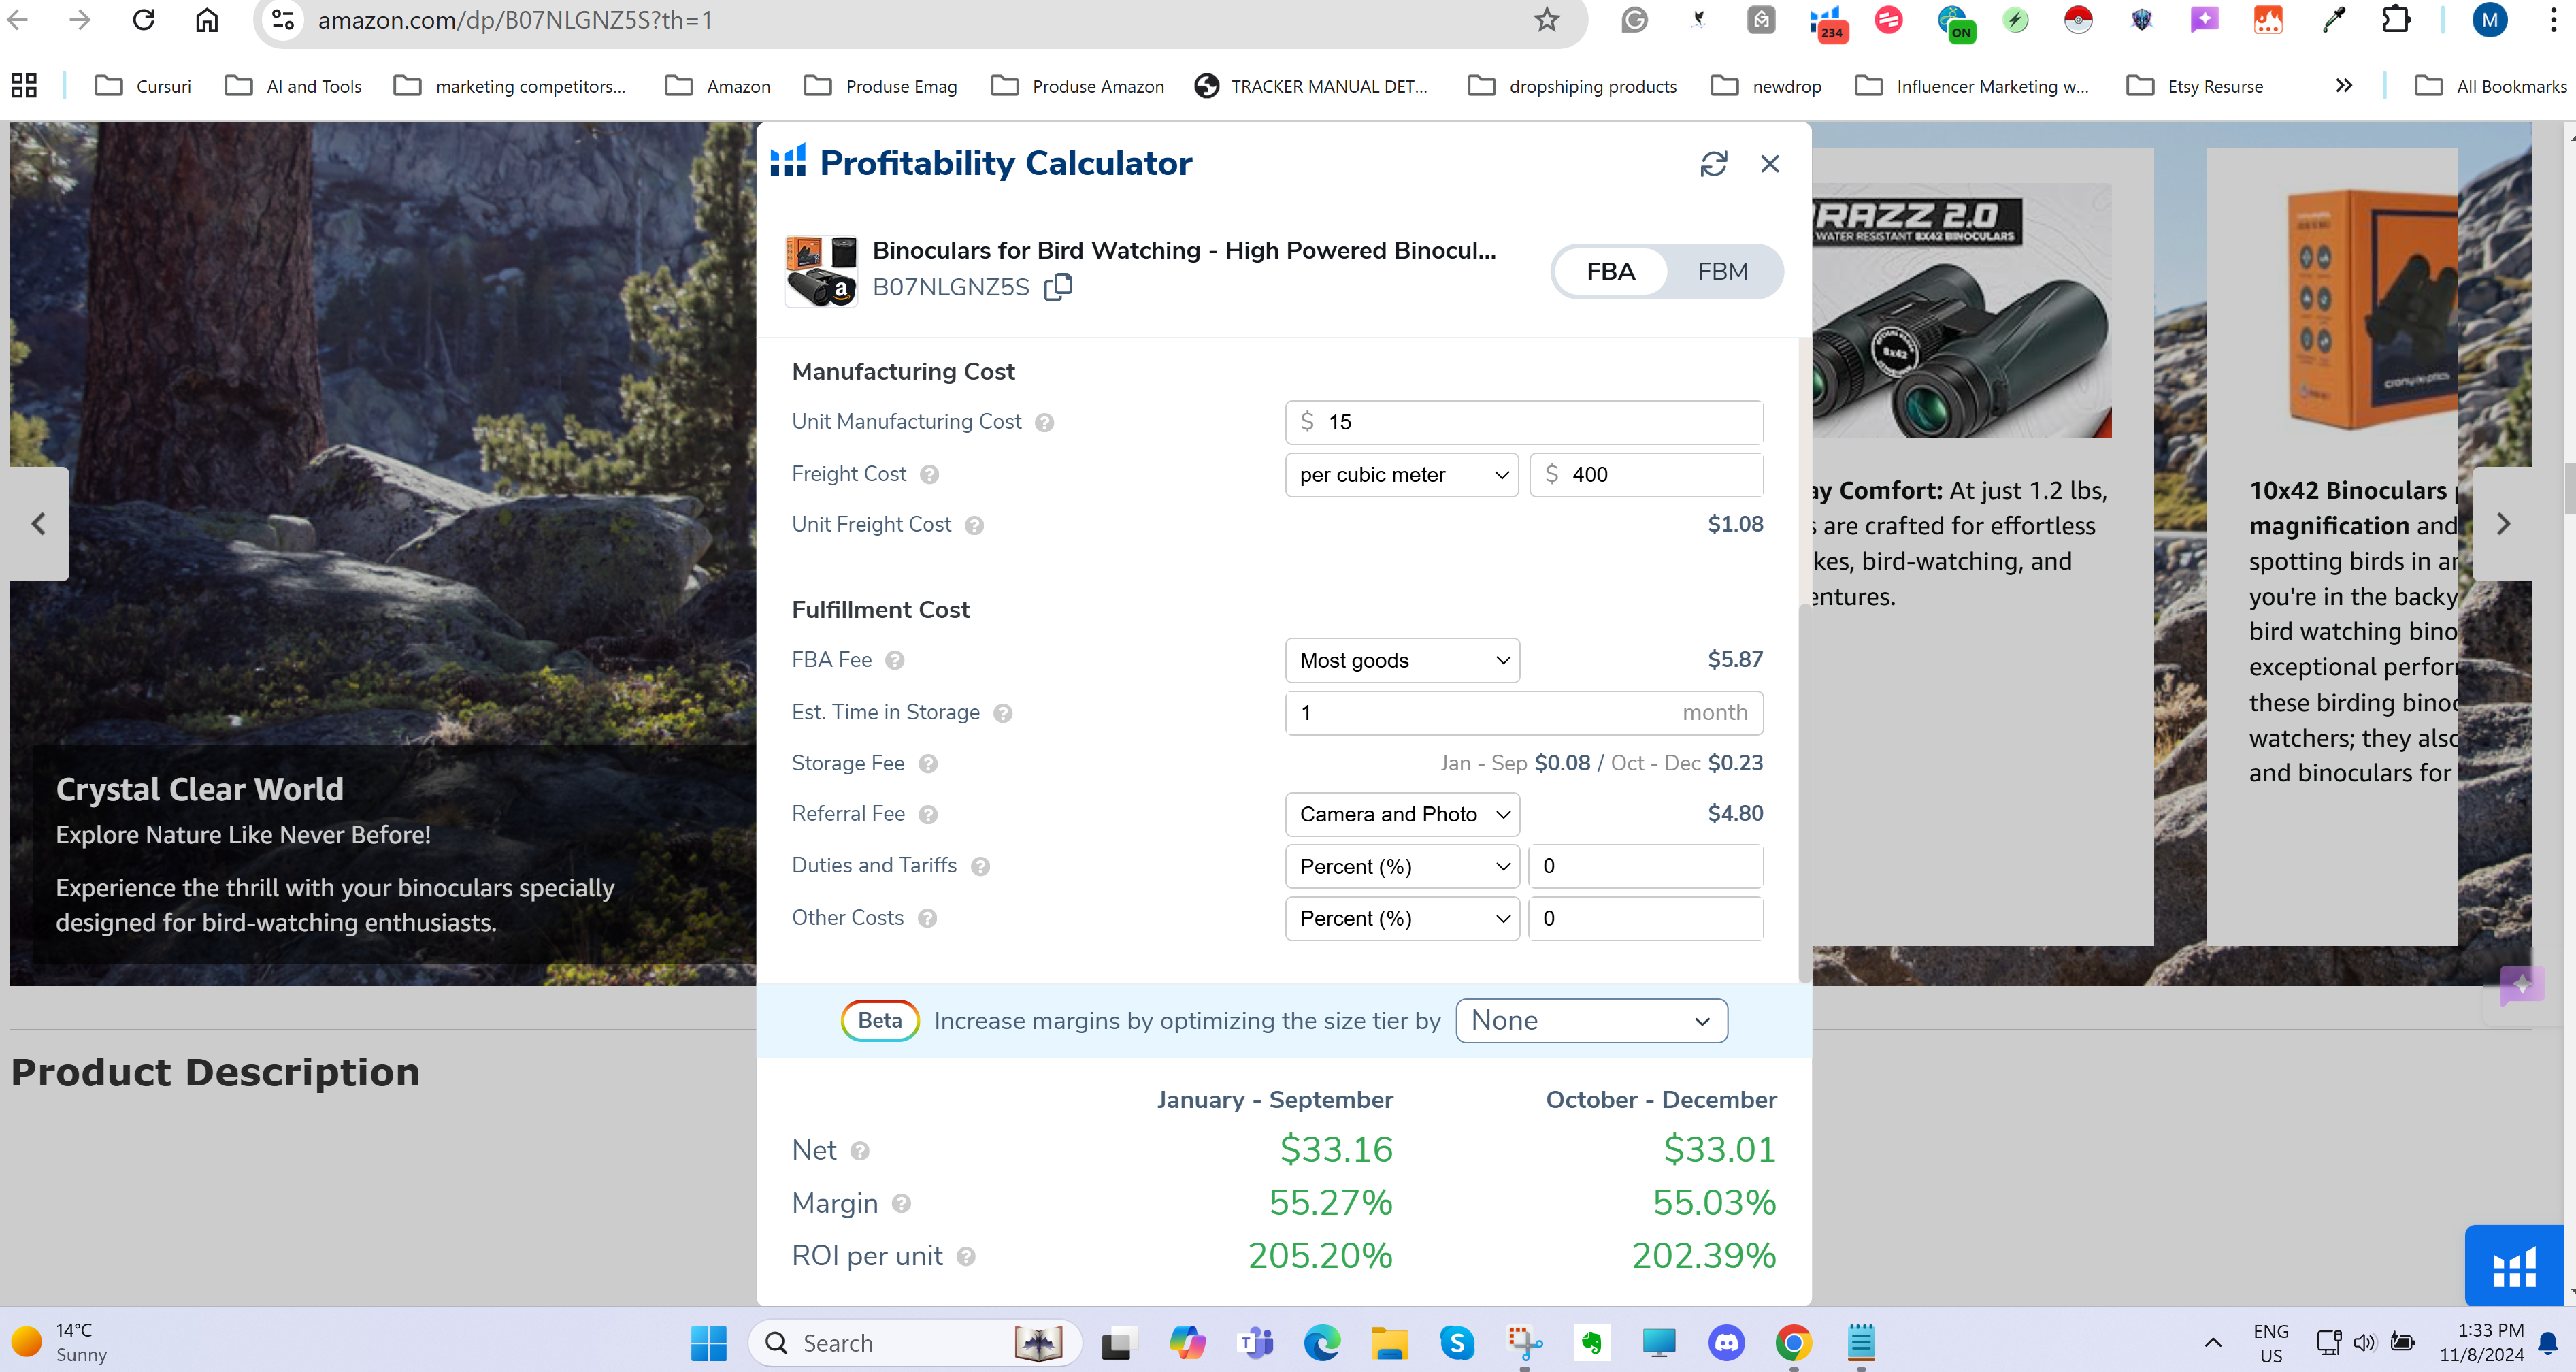This screenshot has width=2576, height=1372.
Task: Open the dropshiping products bookmark folder
Action: pyautogui.click(x=1572, y=86)
